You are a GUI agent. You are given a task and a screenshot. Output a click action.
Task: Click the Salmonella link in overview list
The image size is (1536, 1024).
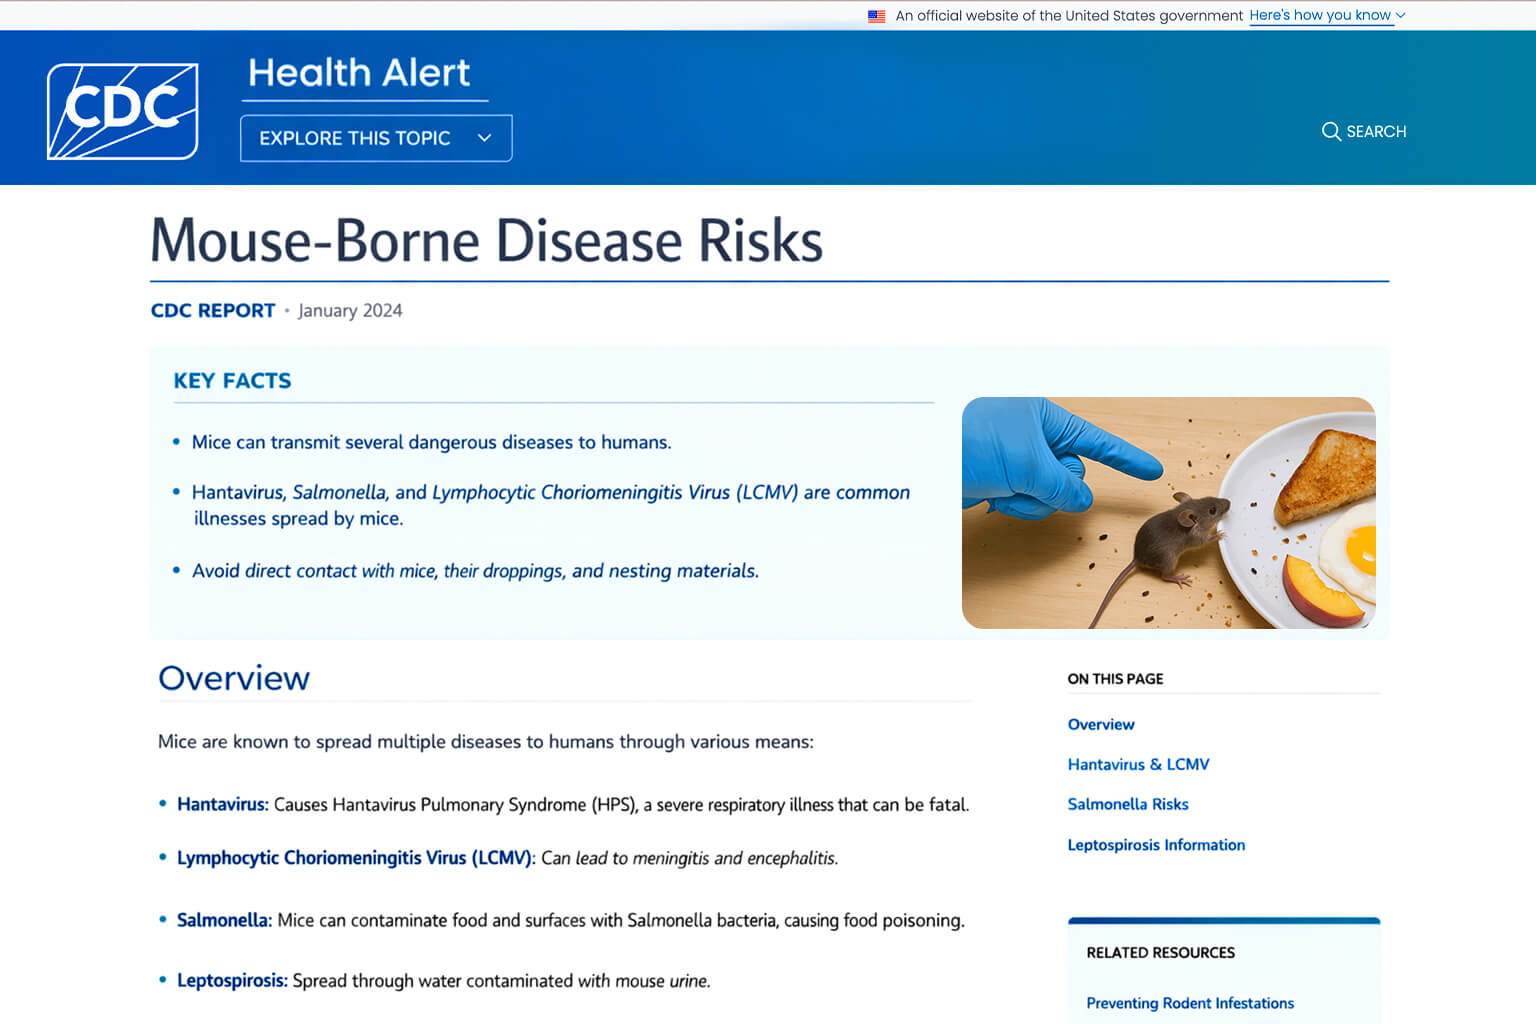(x=223, y=920)
